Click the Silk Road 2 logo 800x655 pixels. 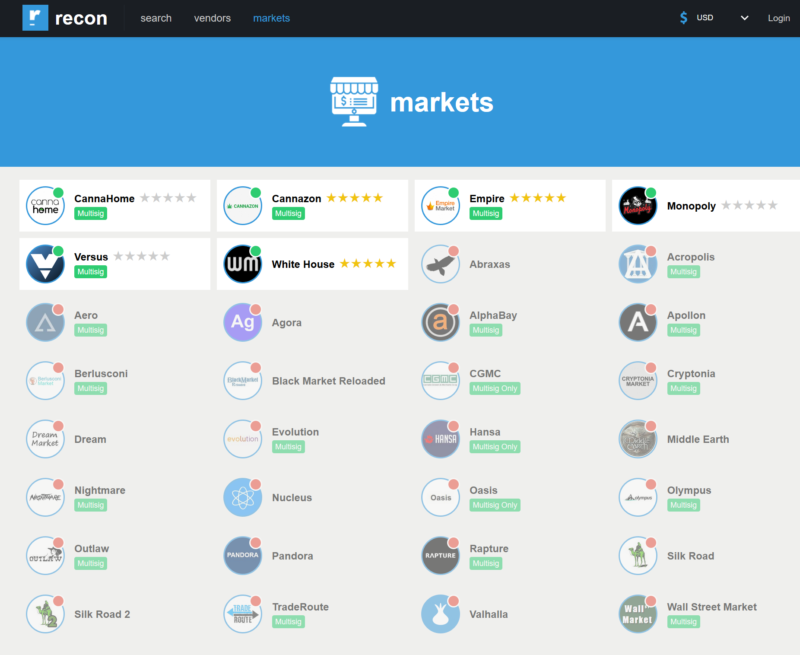tap(45, 614)
